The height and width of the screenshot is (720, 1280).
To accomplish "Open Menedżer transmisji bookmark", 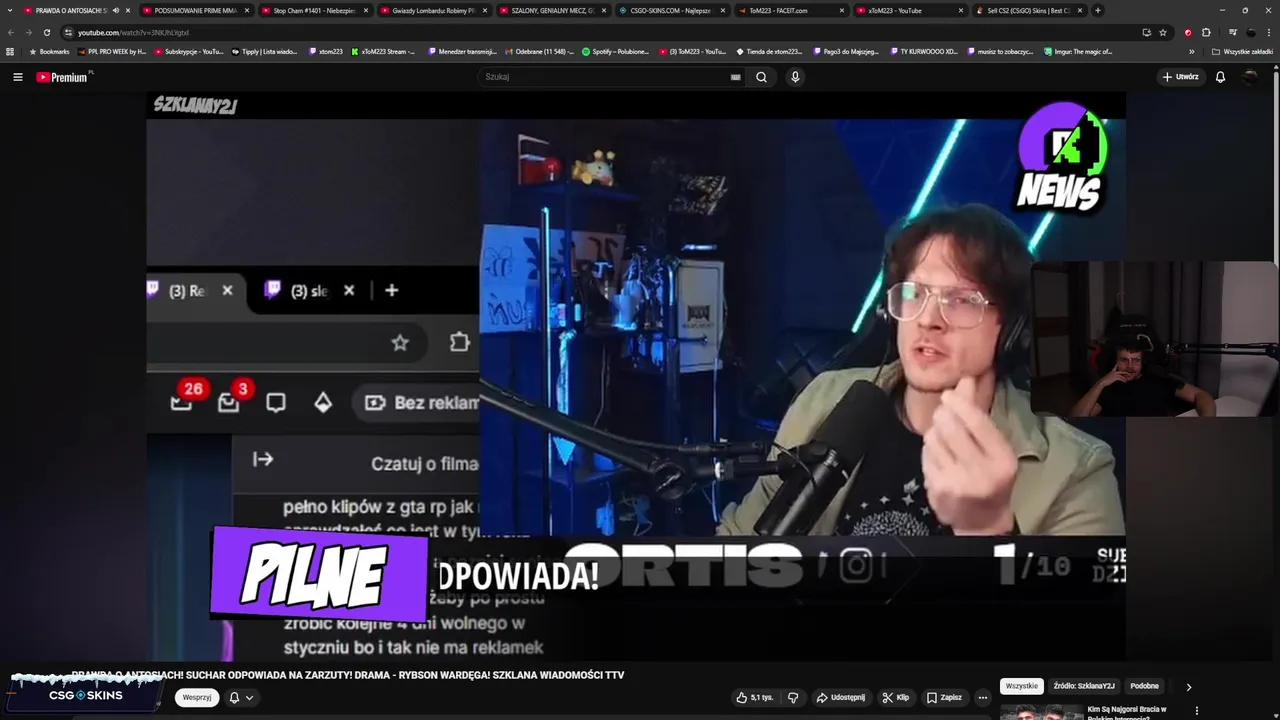I will [x=461, y=51].
